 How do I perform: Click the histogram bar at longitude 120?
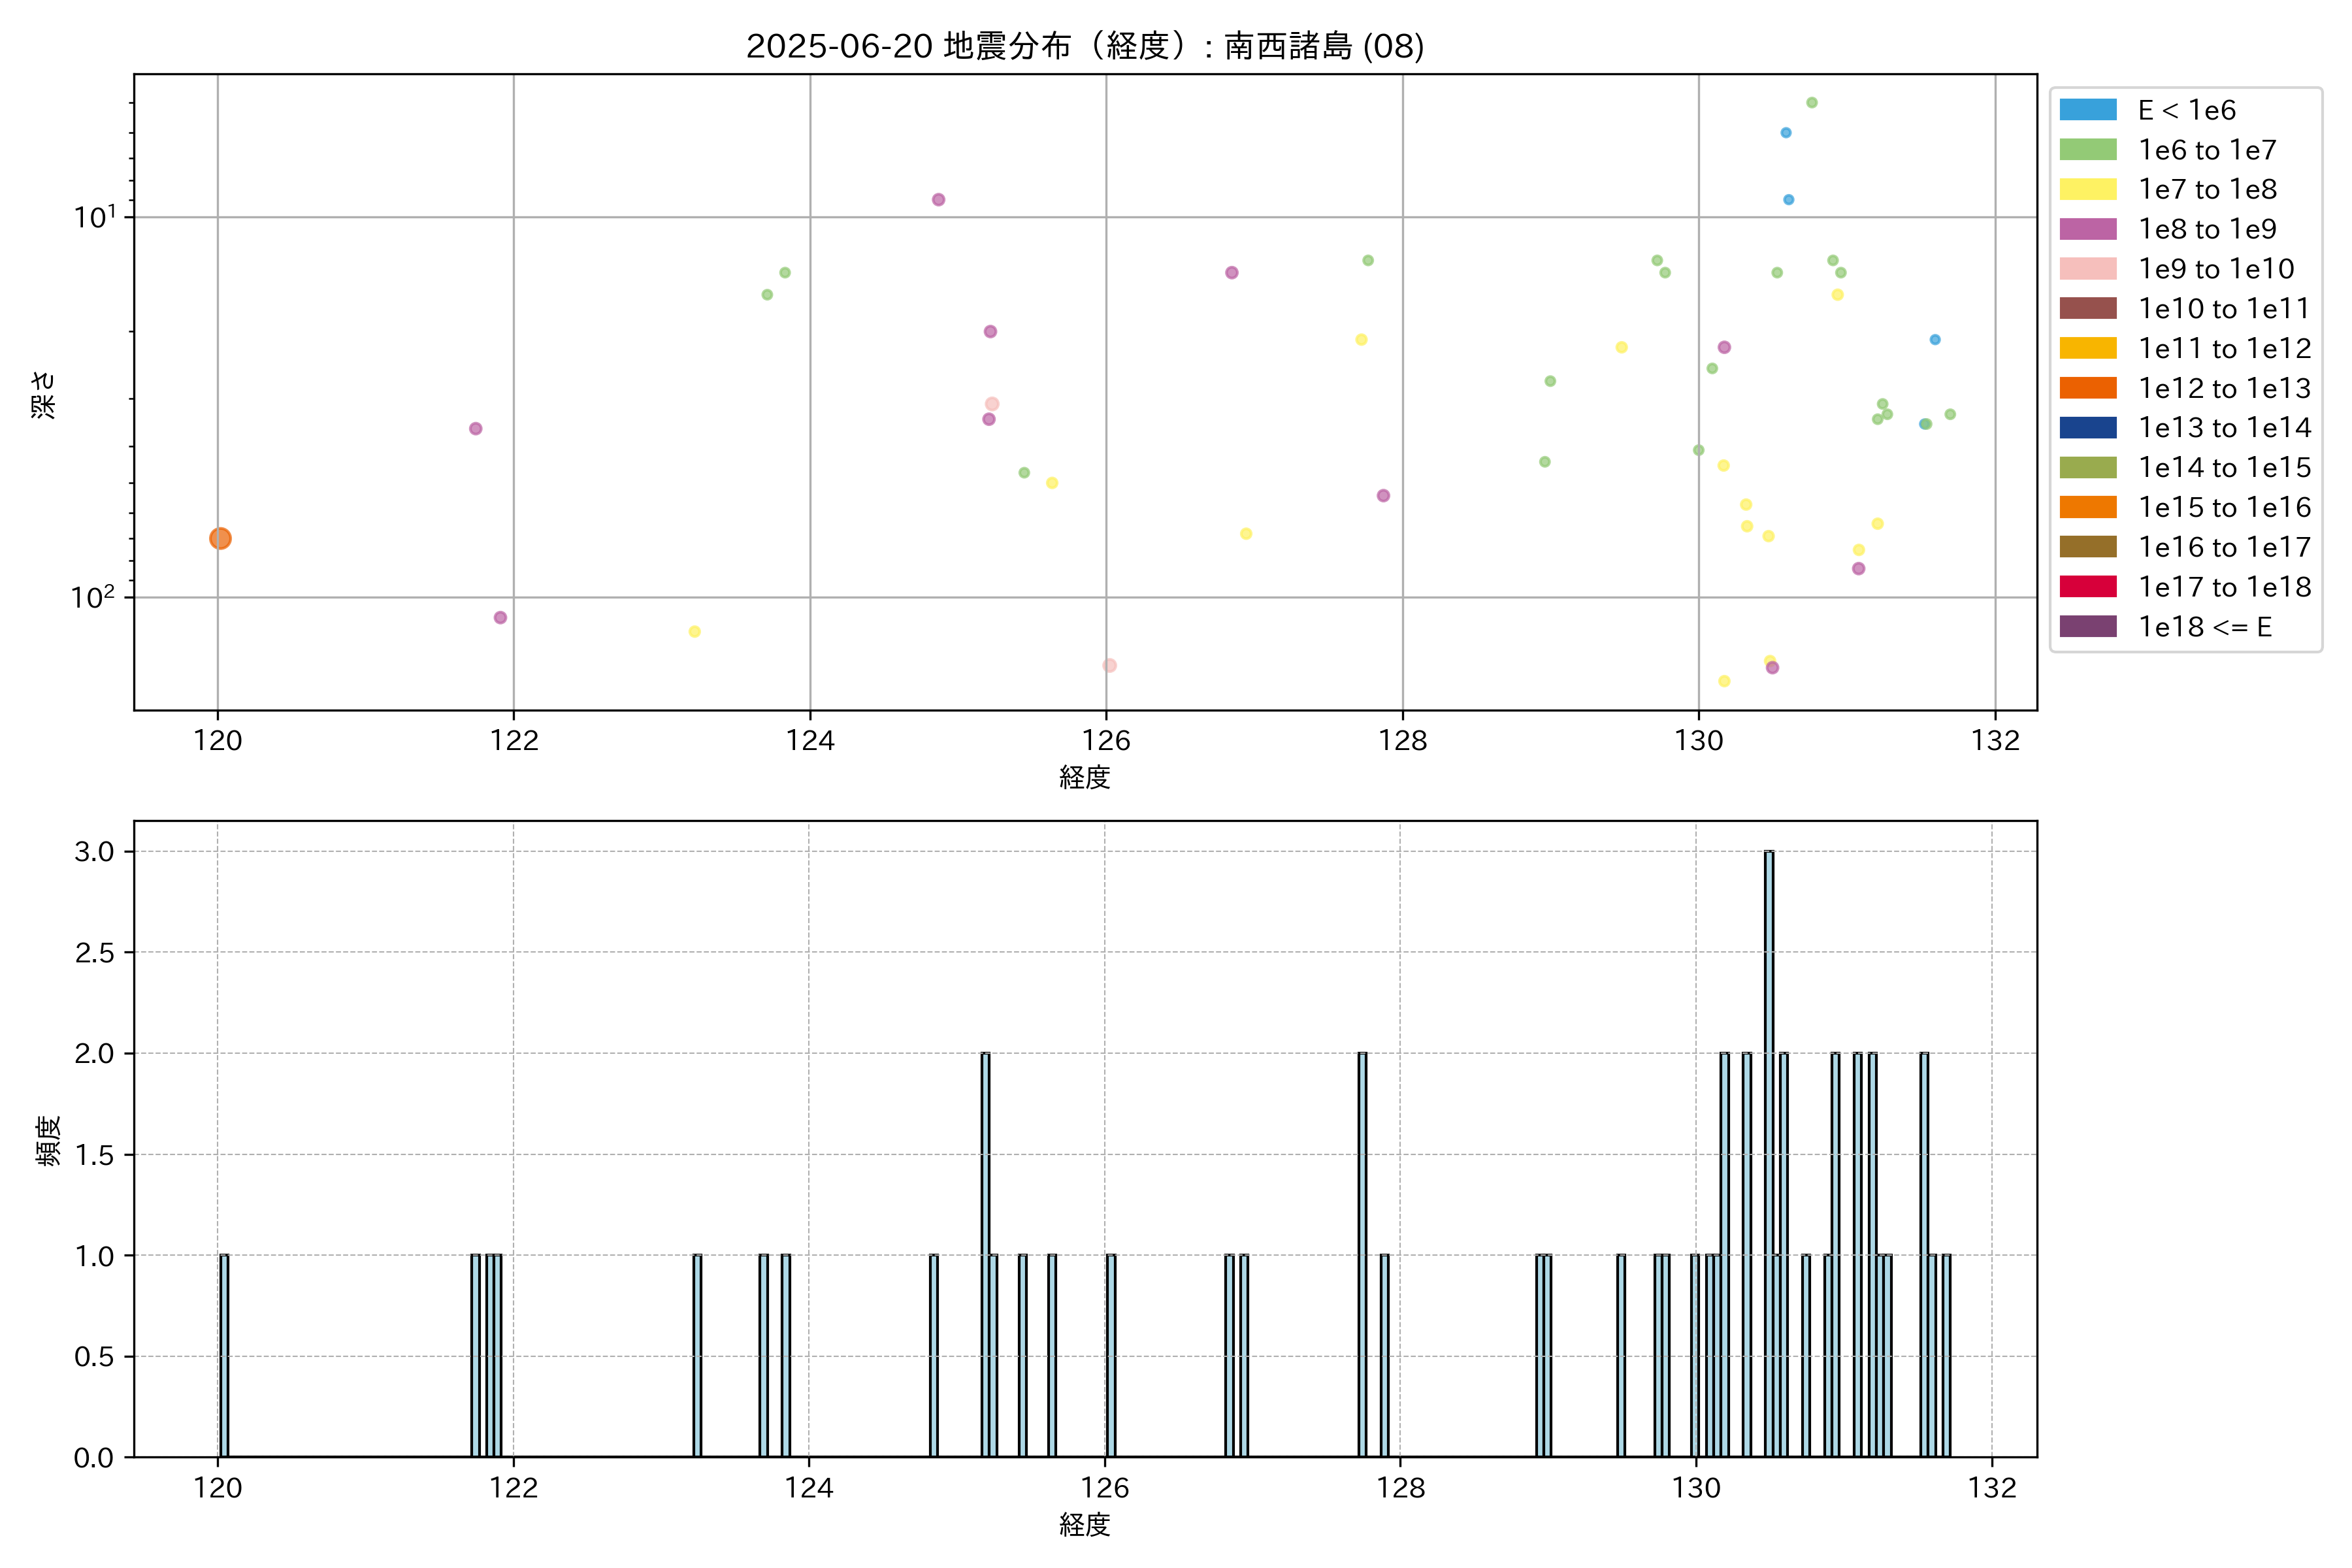click(224, 1355)
